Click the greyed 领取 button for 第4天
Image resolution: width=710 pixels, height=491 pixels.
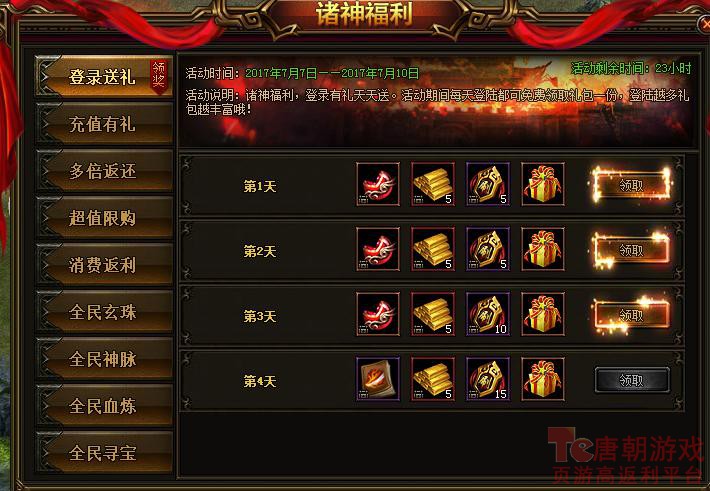(x=632, y=380)
